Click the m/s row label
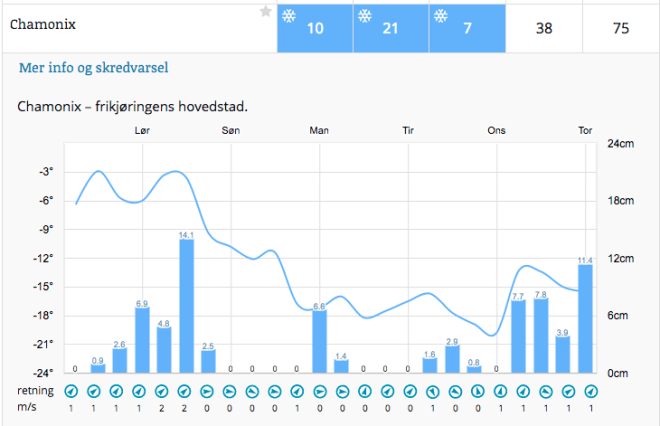660x426 pixels. [x=27, y=407]
